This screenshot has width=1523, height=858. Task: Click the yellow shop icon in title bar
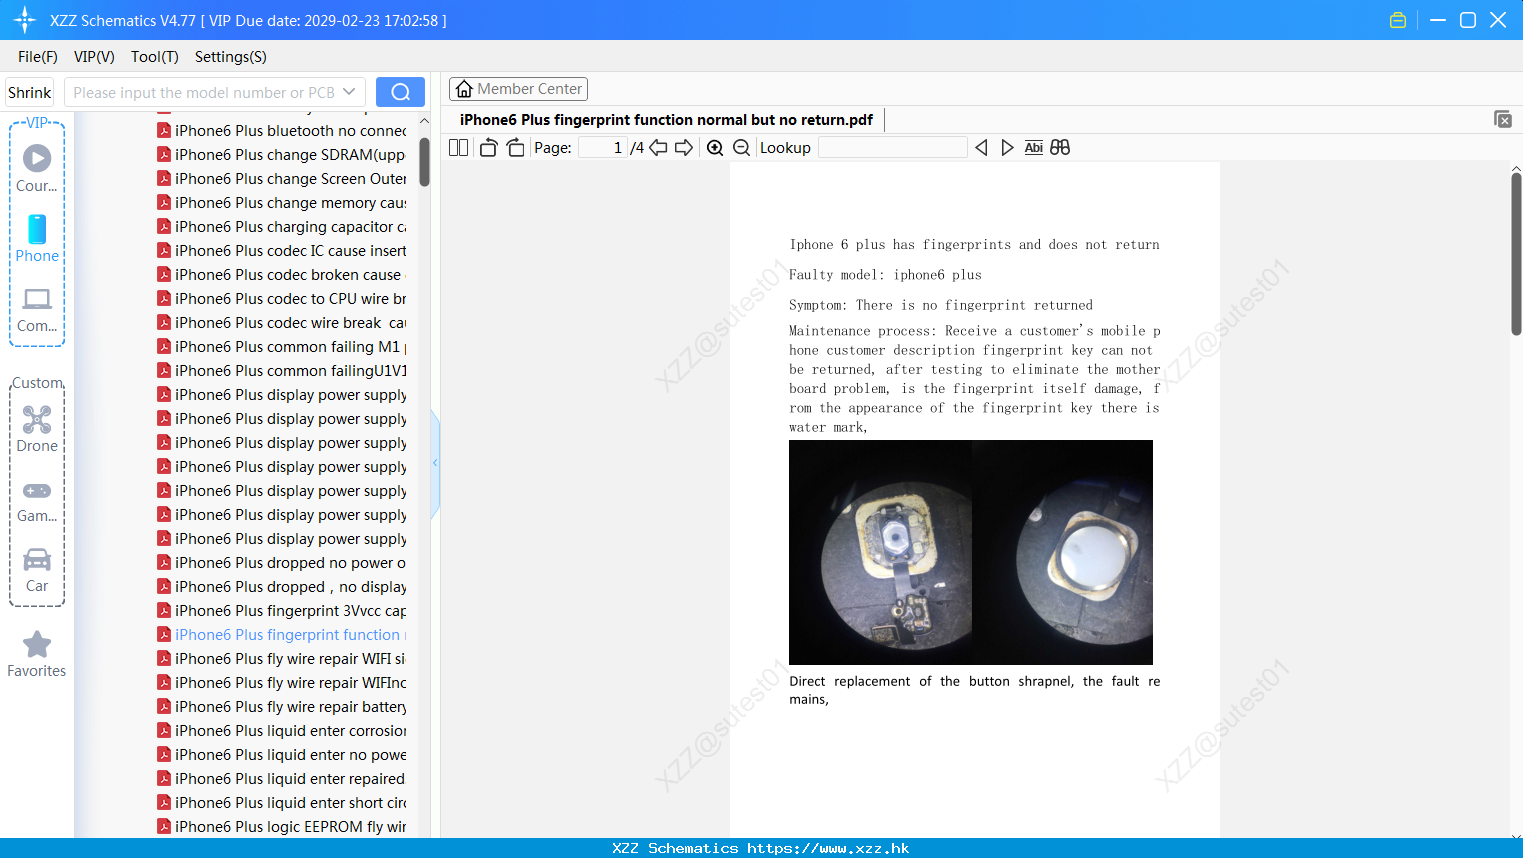point(1398,20)
